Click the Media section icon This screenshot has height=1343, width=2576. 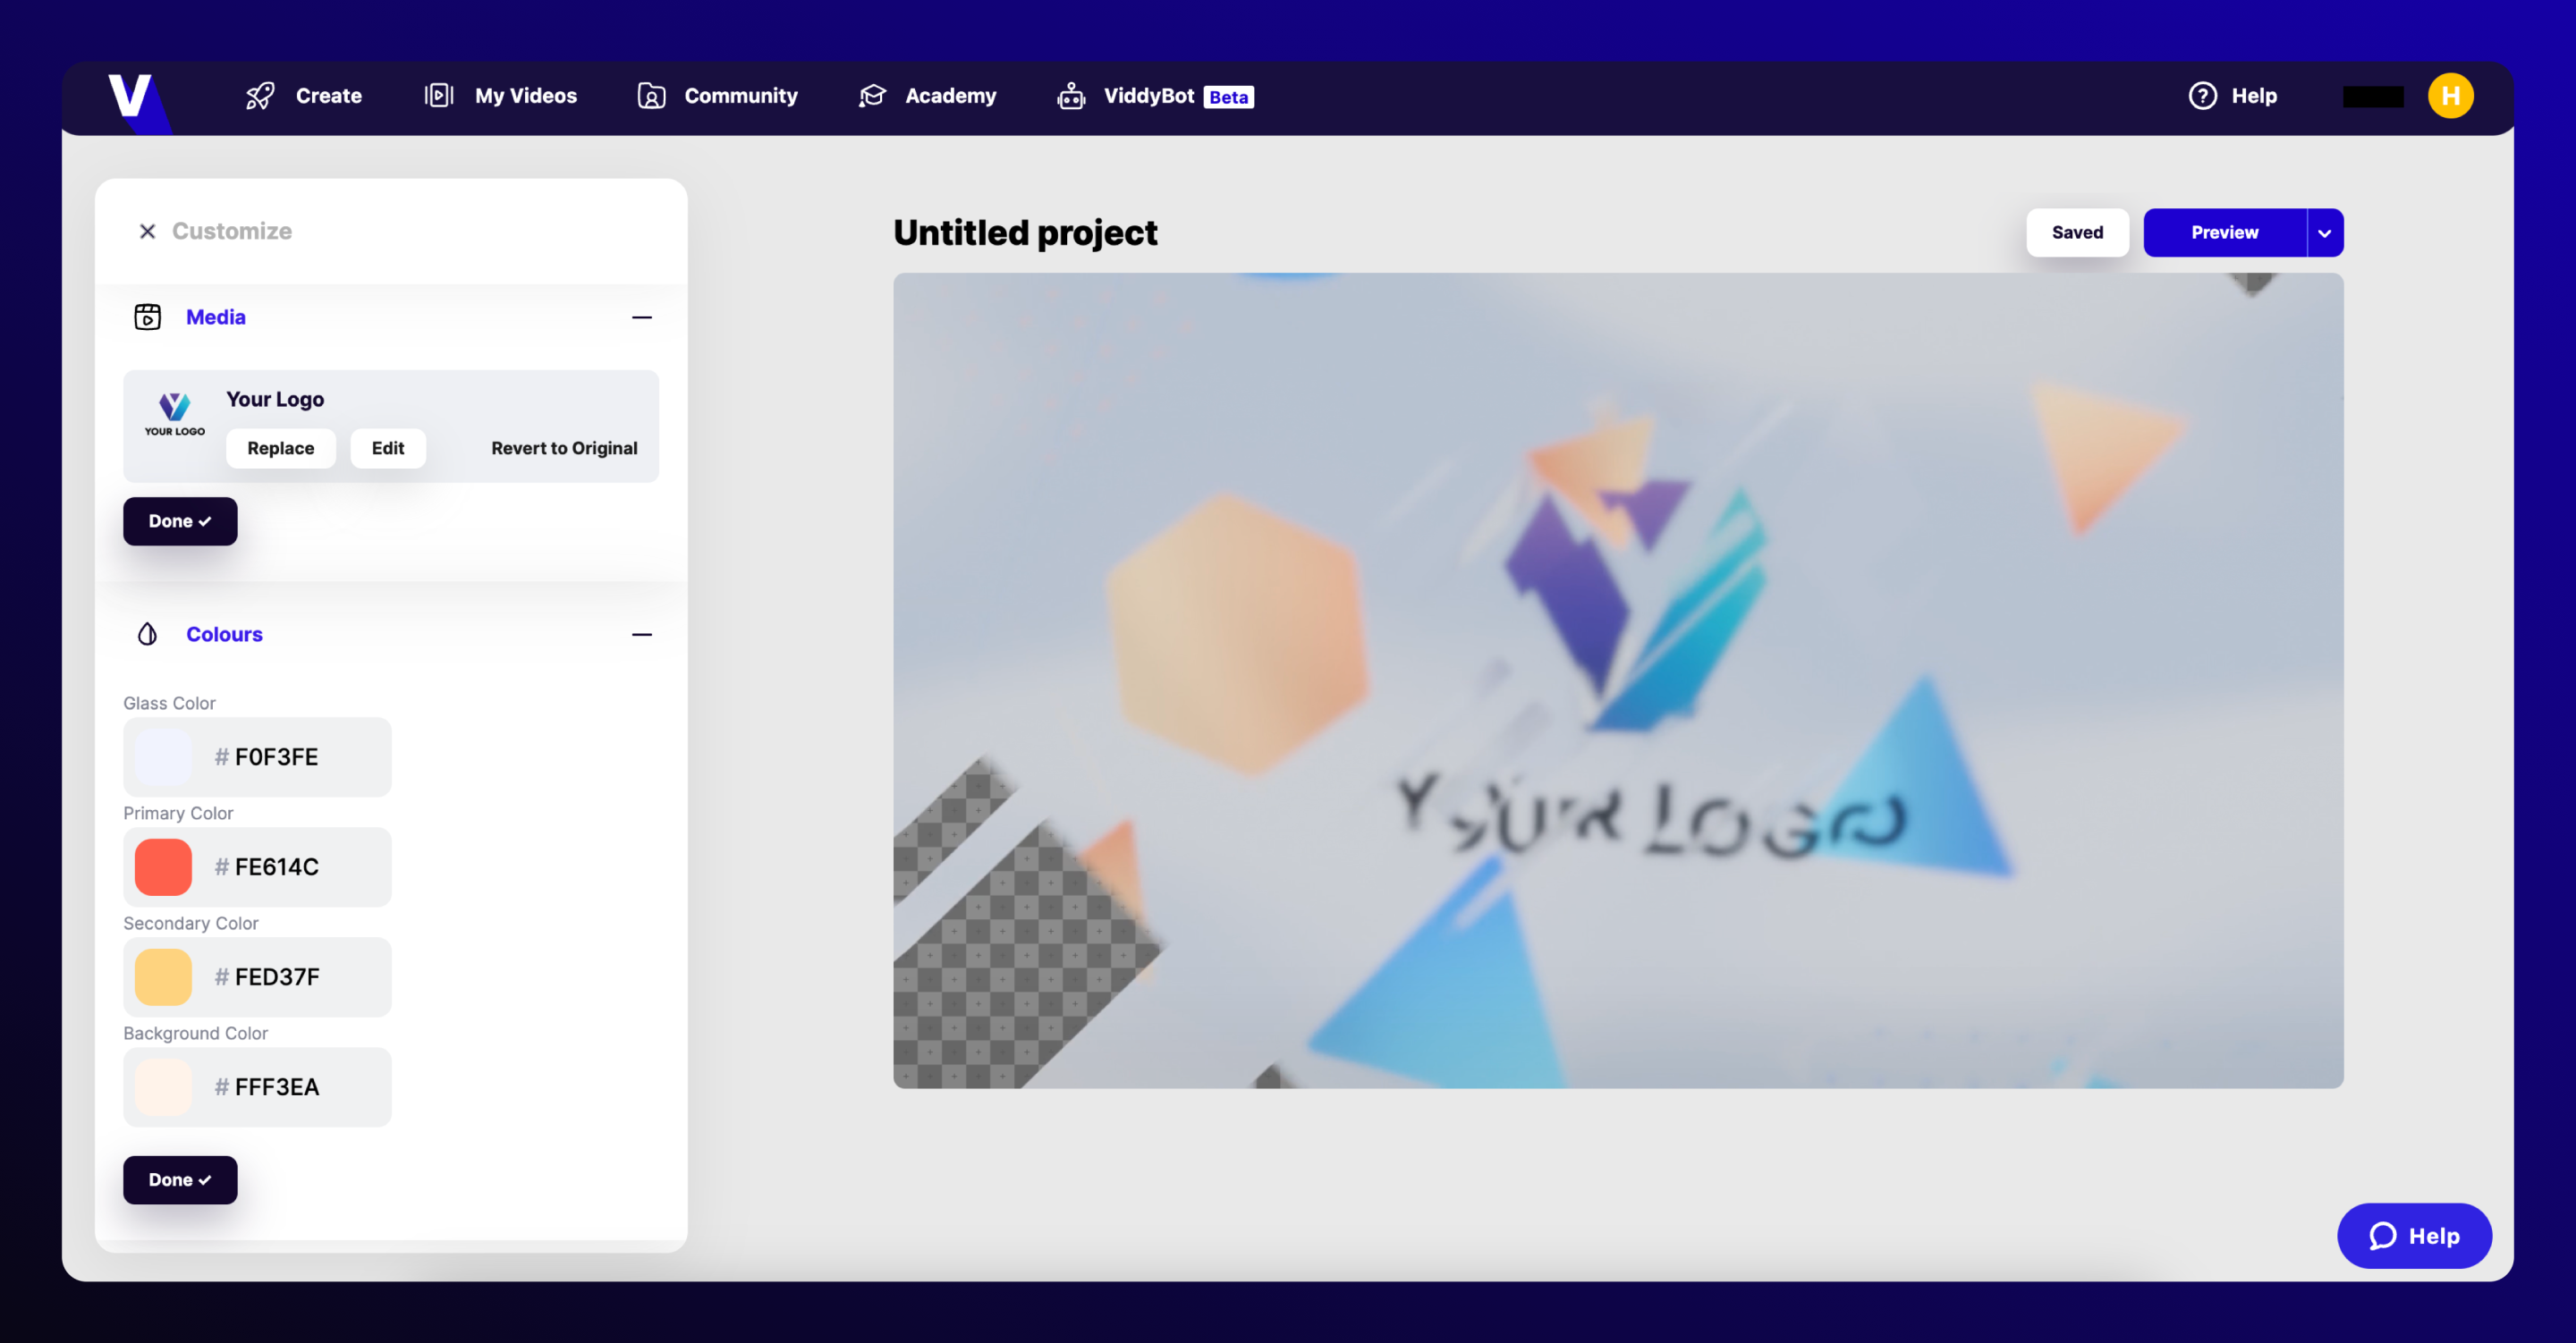click(x=147, y=317)
